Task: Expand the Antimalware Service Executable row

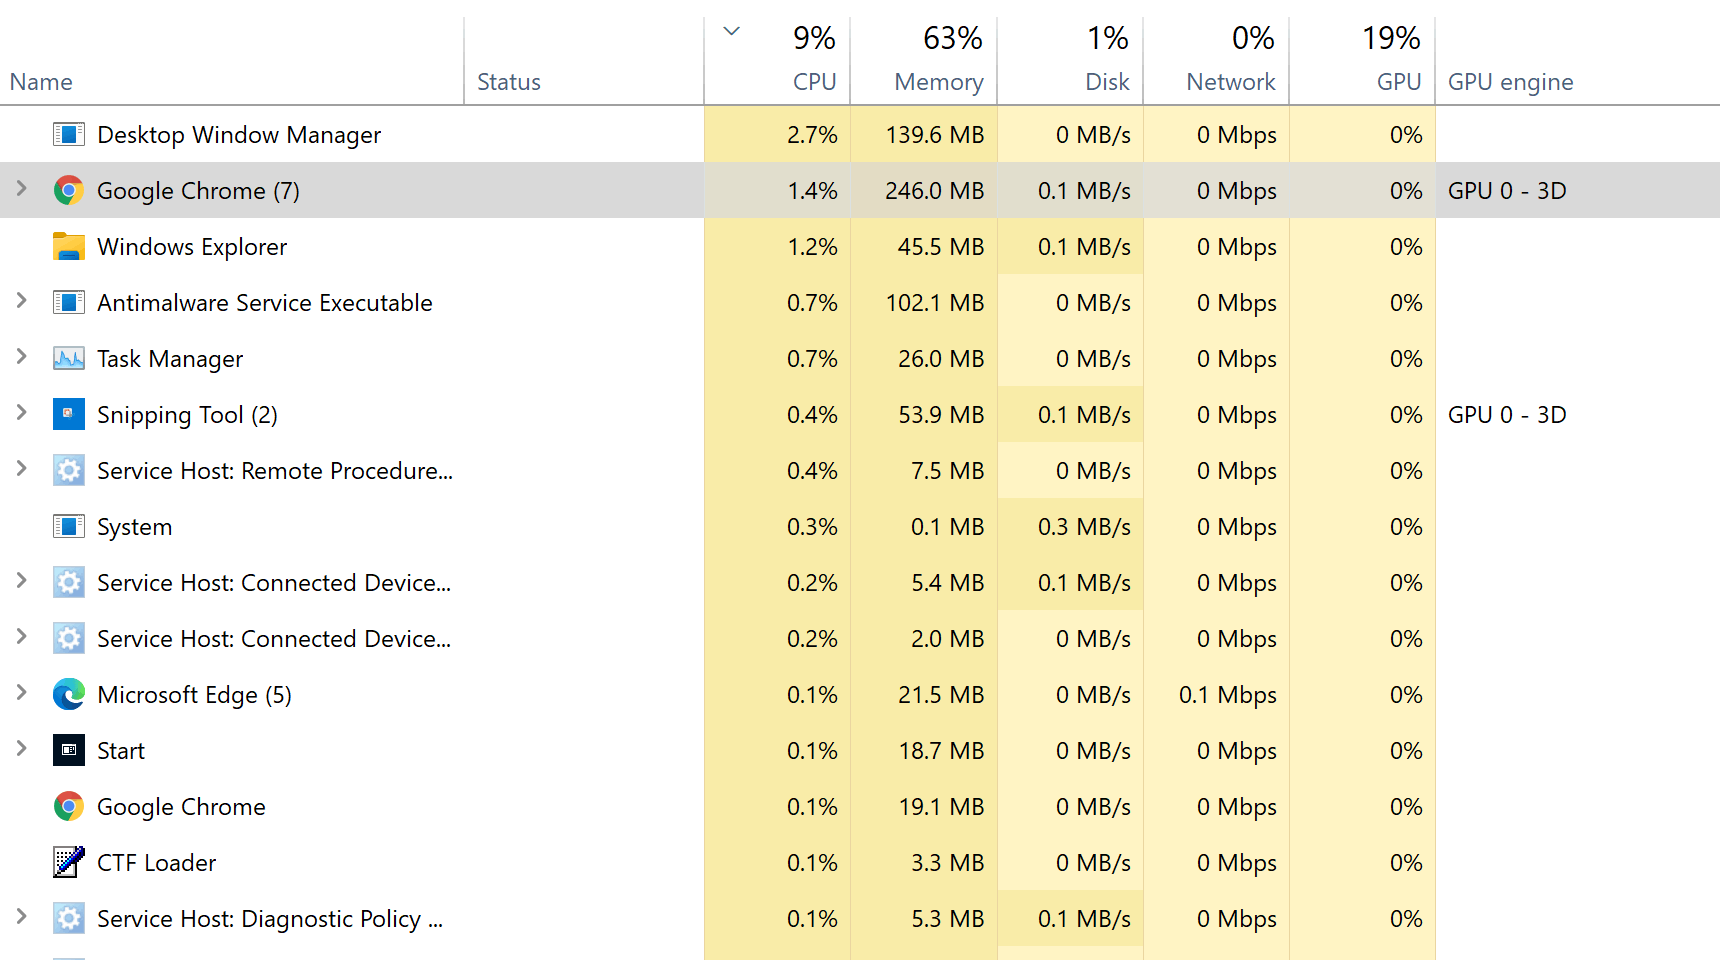Action: pyautogui.click(x=21, y=300)
